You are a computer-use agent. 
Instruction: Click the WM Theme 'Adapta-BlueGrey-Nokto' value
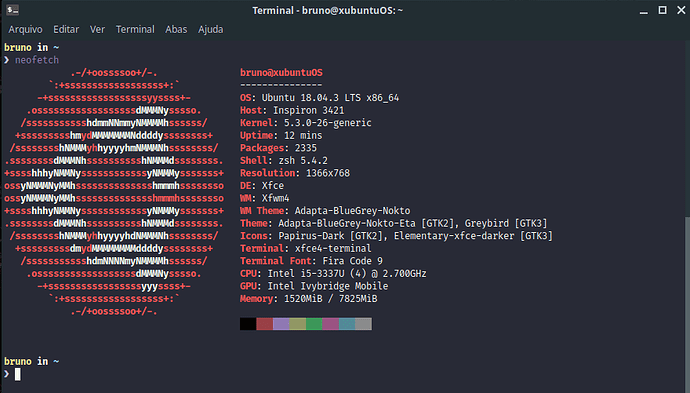(x=352, y=211)
